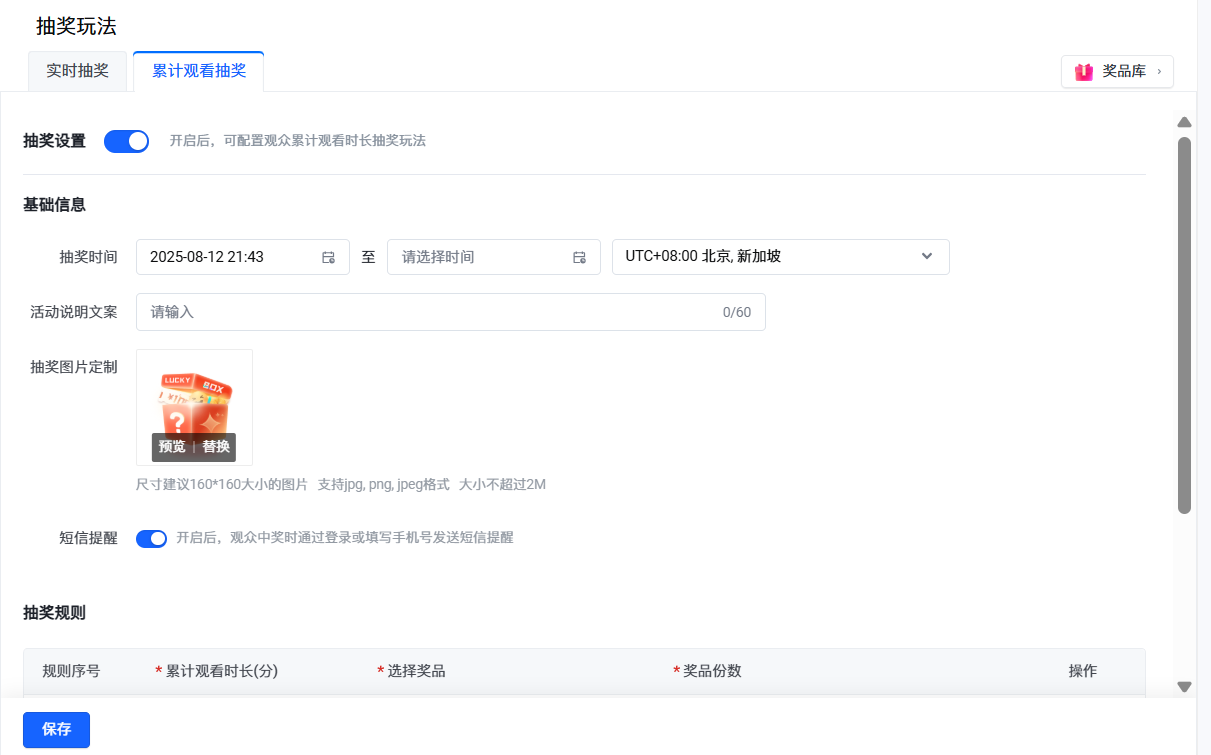Click the 基础信息 section heading
The width and height of the screenshot is (1211, 755).
(x=54, y=204)
